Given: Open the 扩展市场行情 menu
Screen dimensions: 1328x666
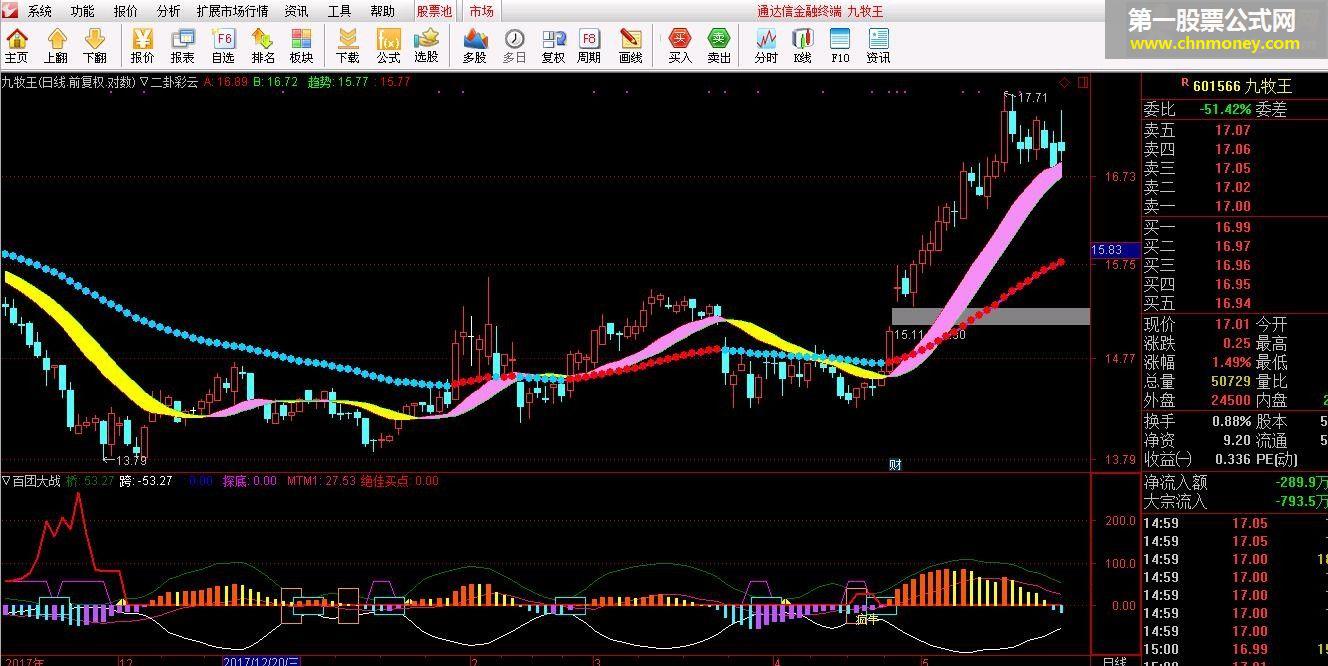Looking at the screenshot, I should pyautogui.click(x=233, y=11).
